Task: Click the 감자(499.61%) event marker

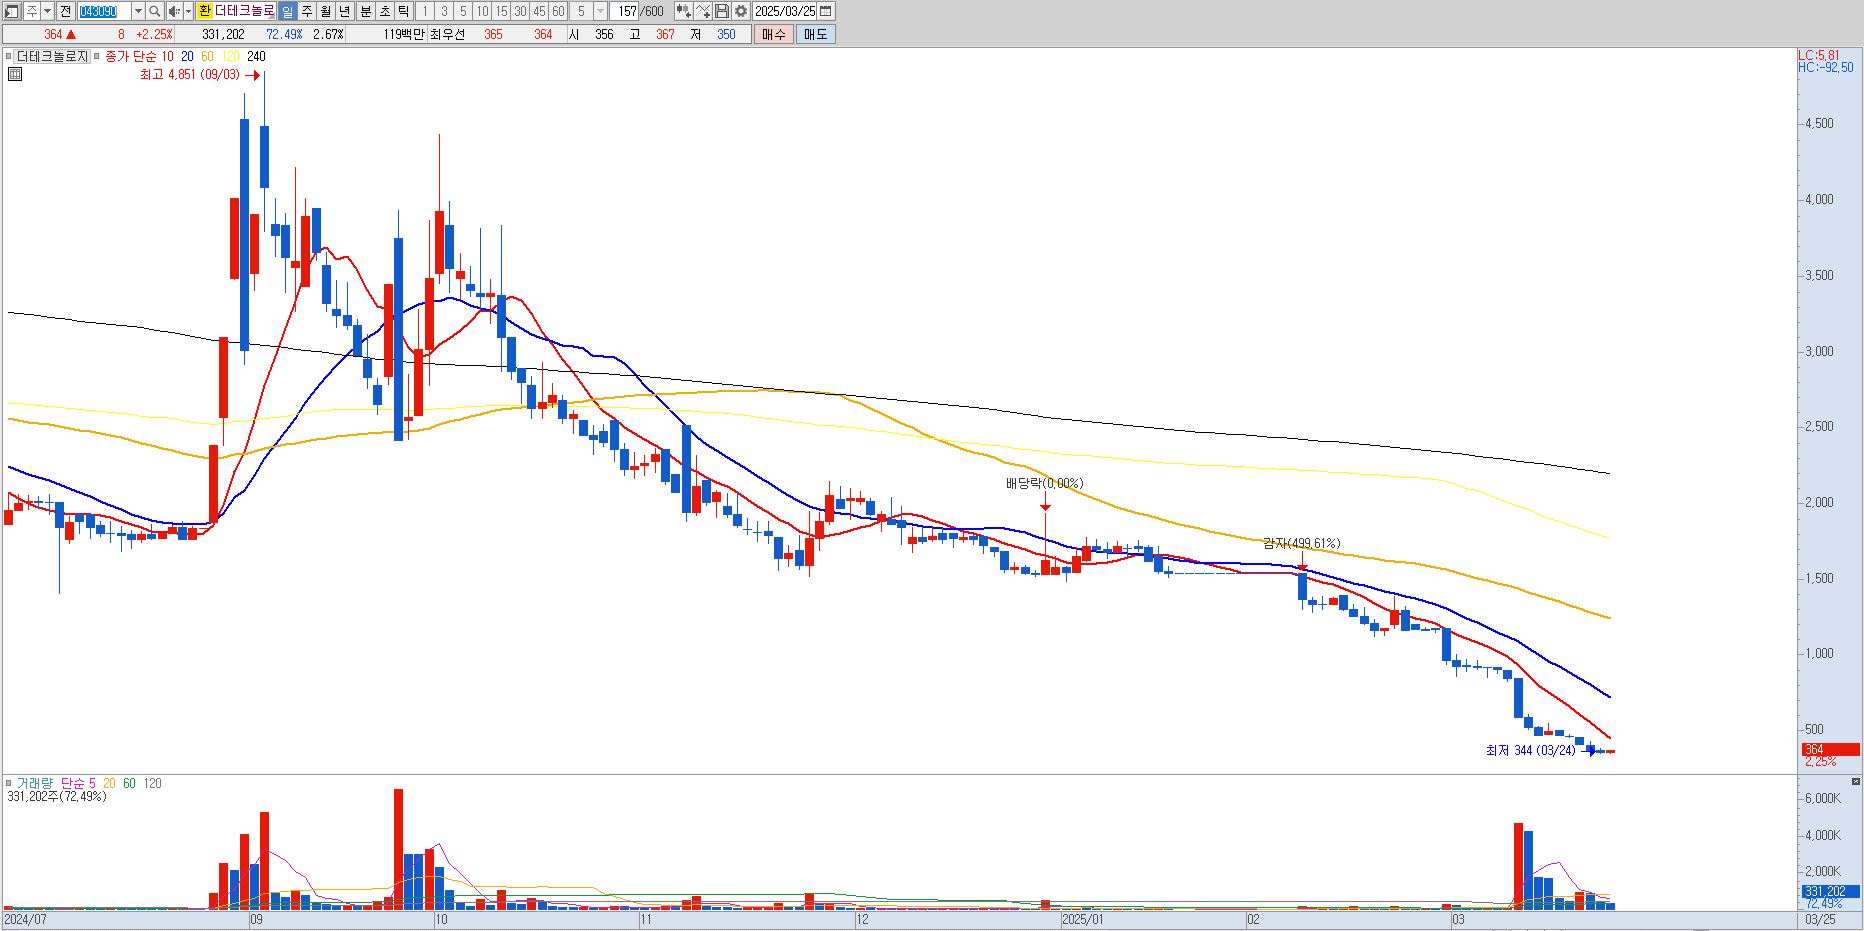Action: pos(1301,543)
